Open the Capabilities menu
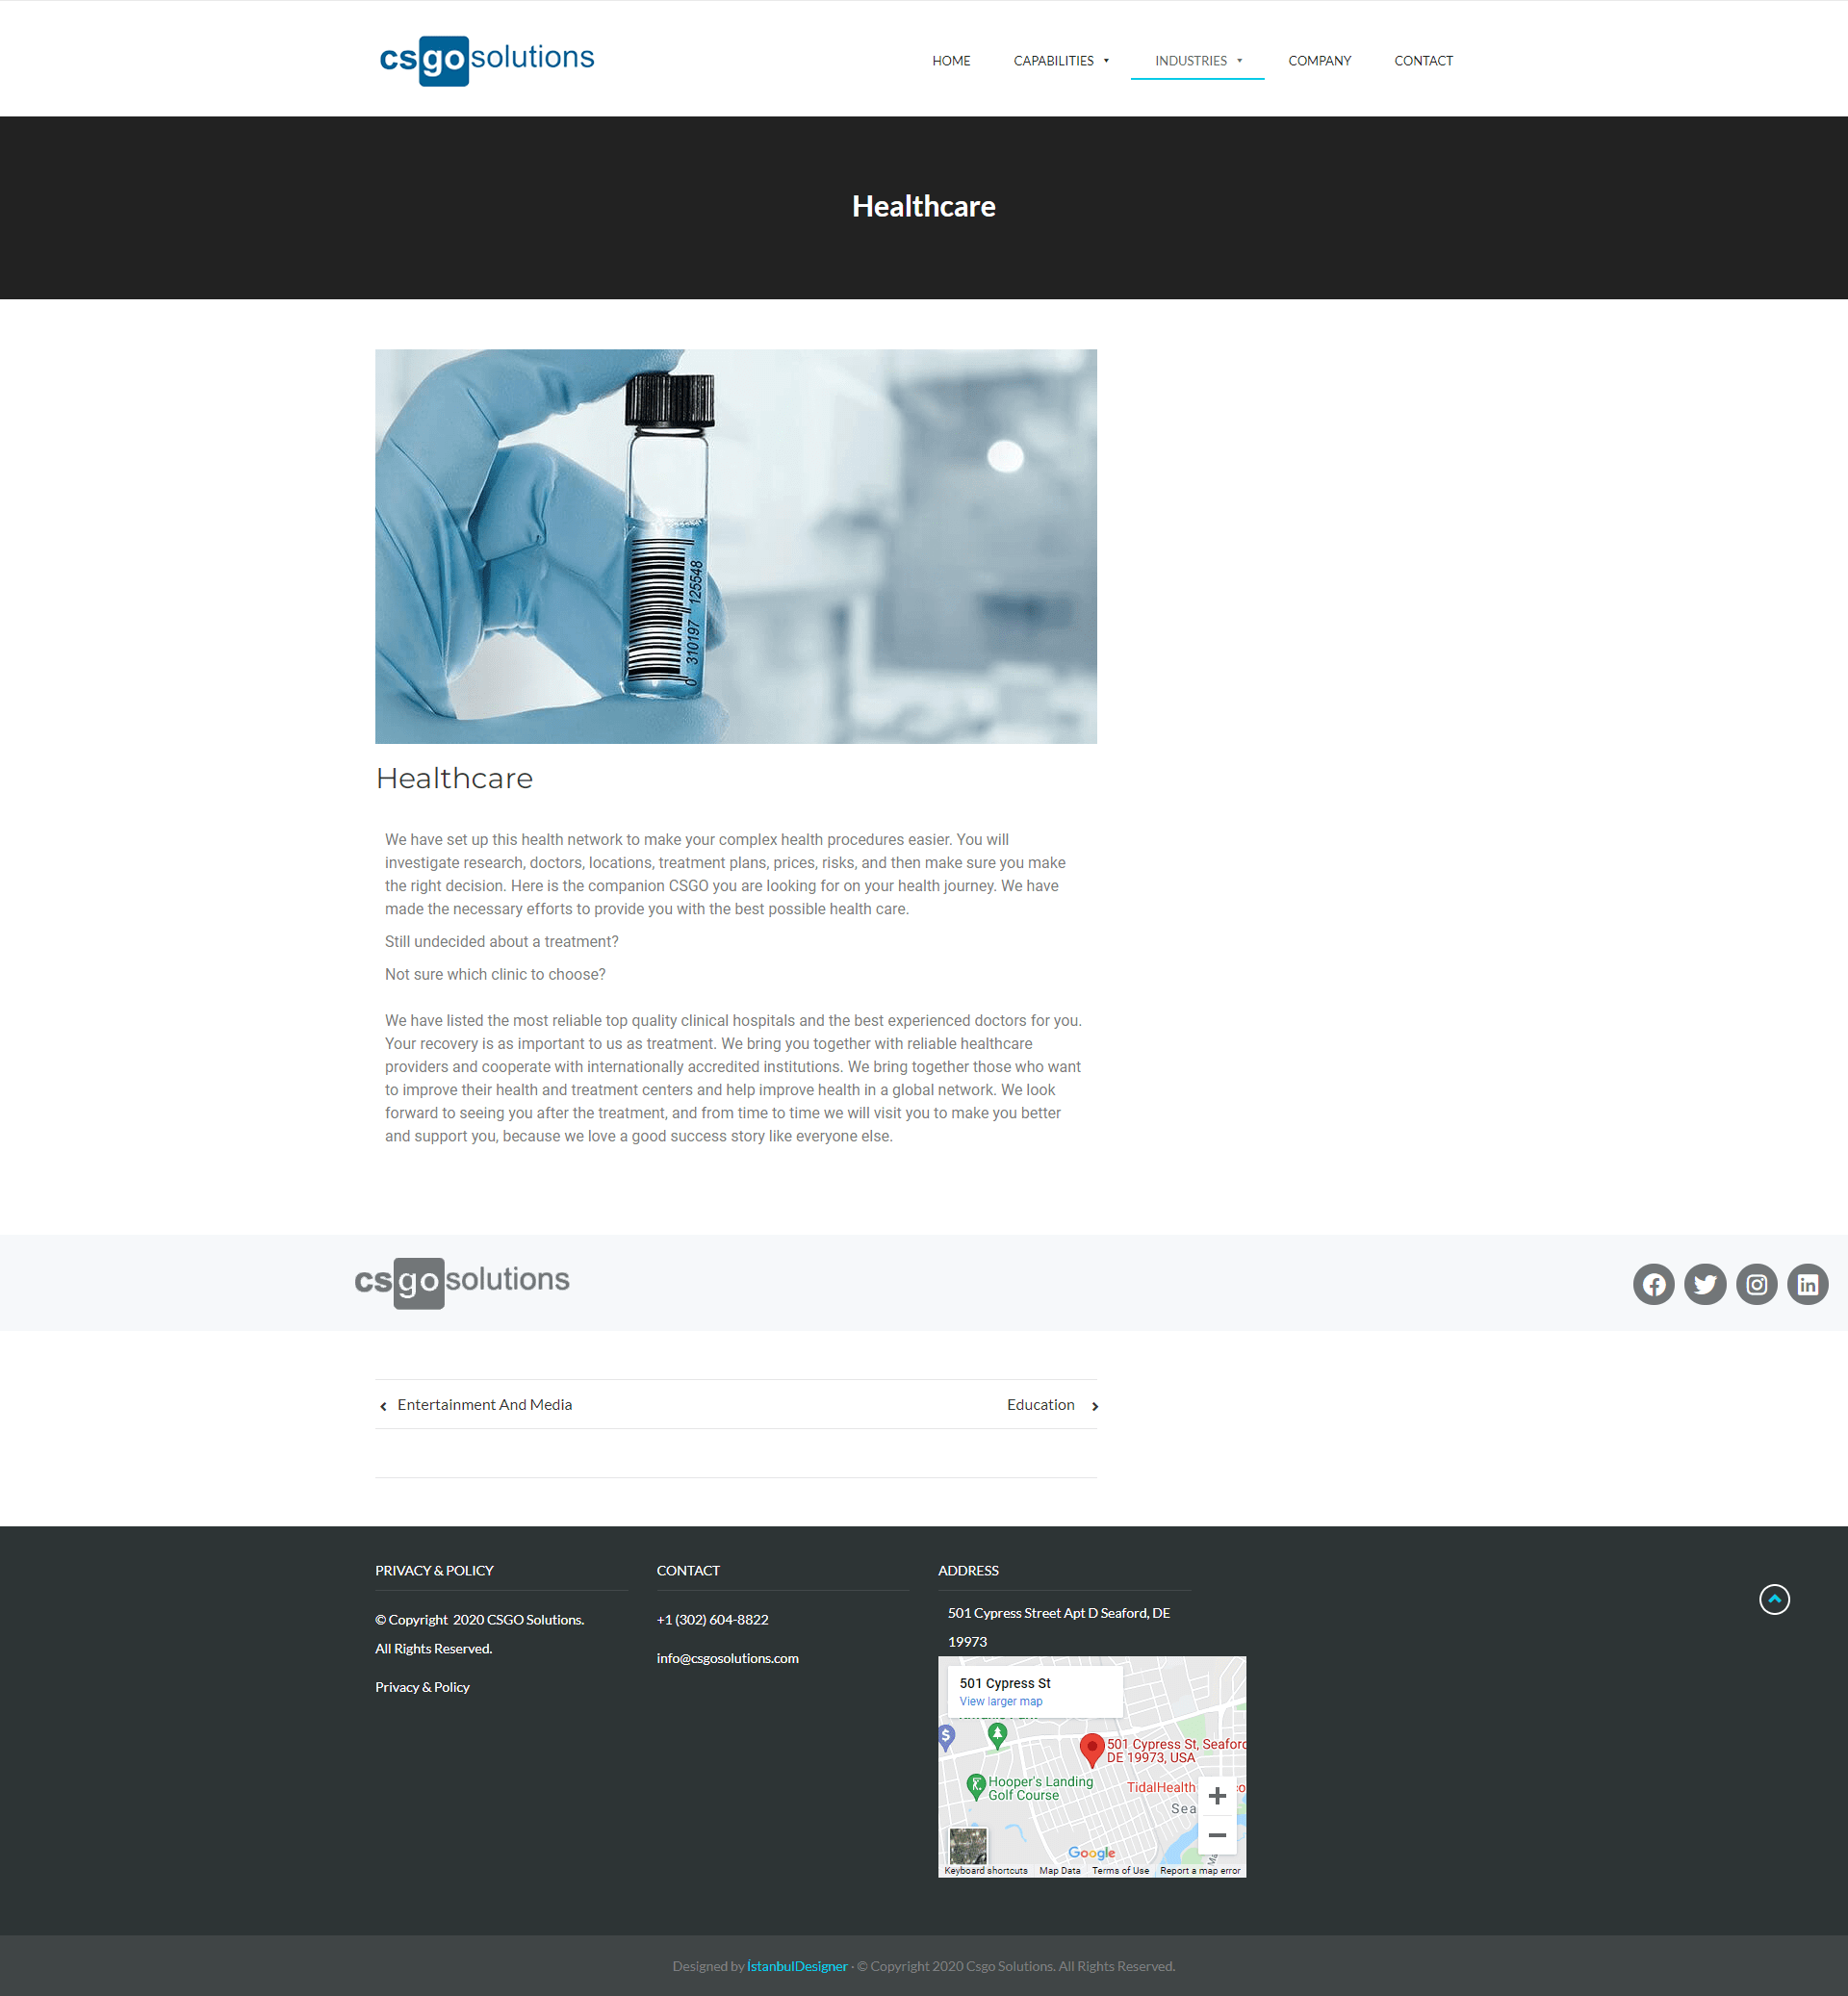The width and height of the screenshot is (1848, 1996). point(1053,61)
